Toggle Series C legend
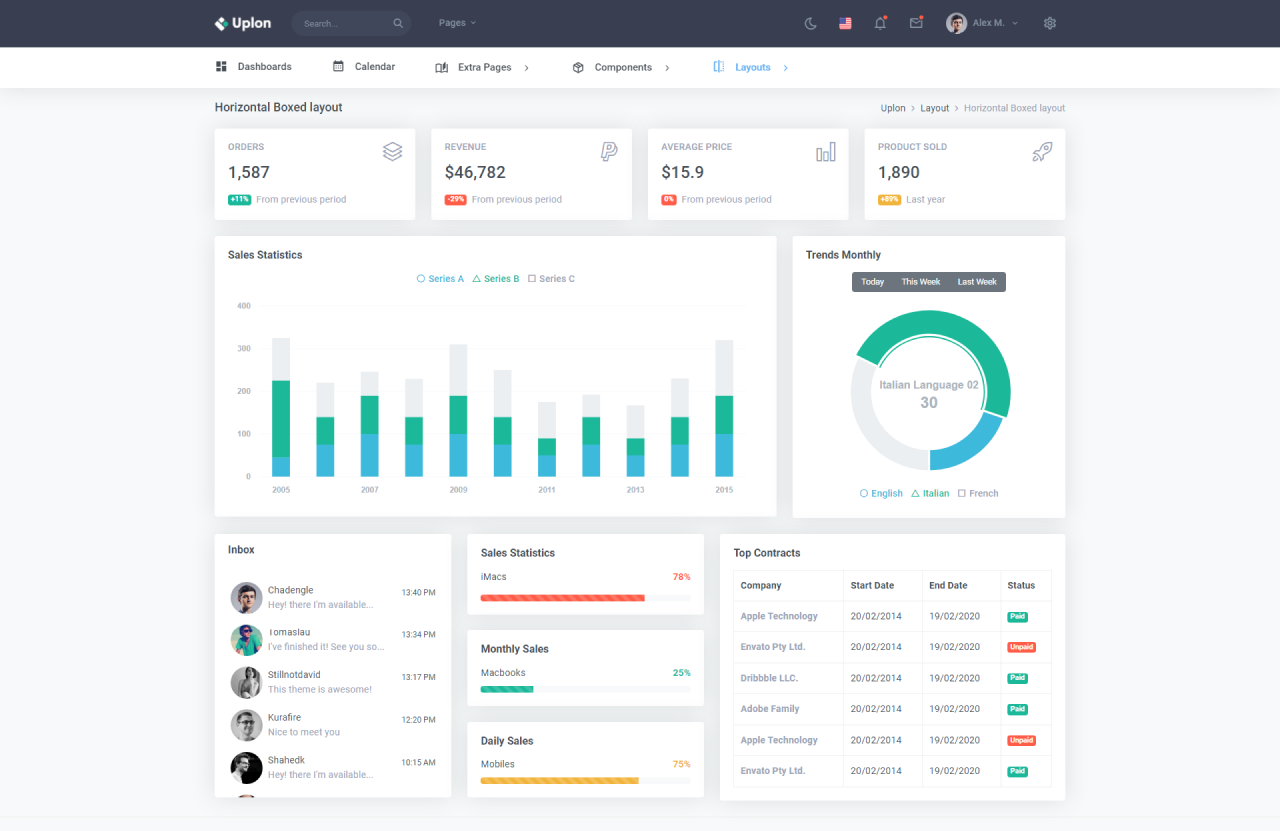Image resolution: width=1280 pixels, height=831 pixels. [x=551, y=279]
